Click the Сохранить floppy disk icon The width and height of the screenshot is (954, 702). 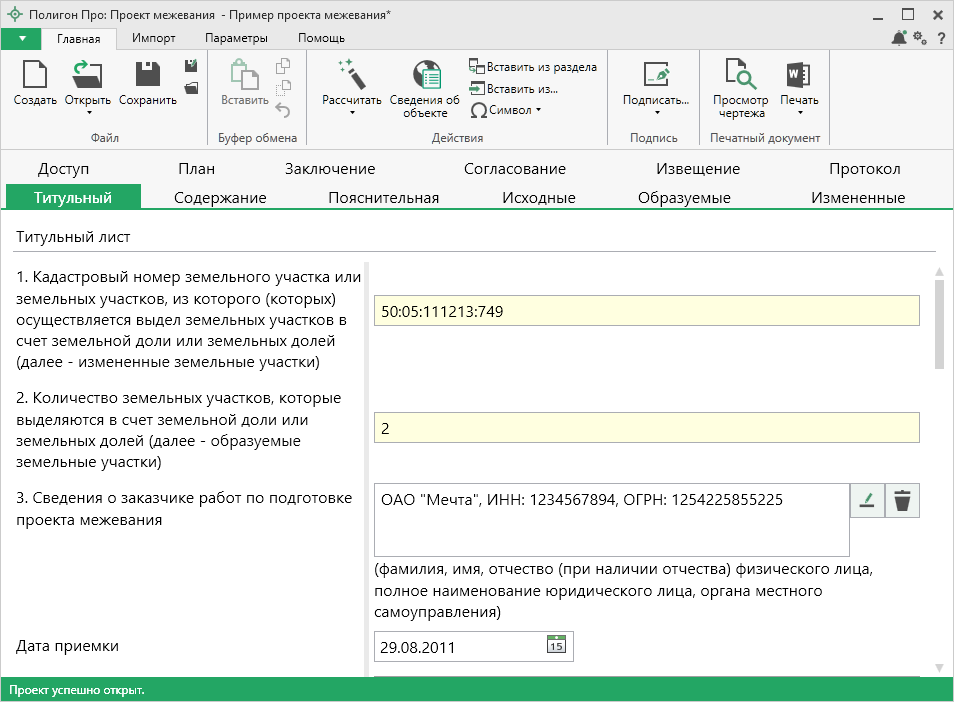pyautogui.click(x=148, y=76)
